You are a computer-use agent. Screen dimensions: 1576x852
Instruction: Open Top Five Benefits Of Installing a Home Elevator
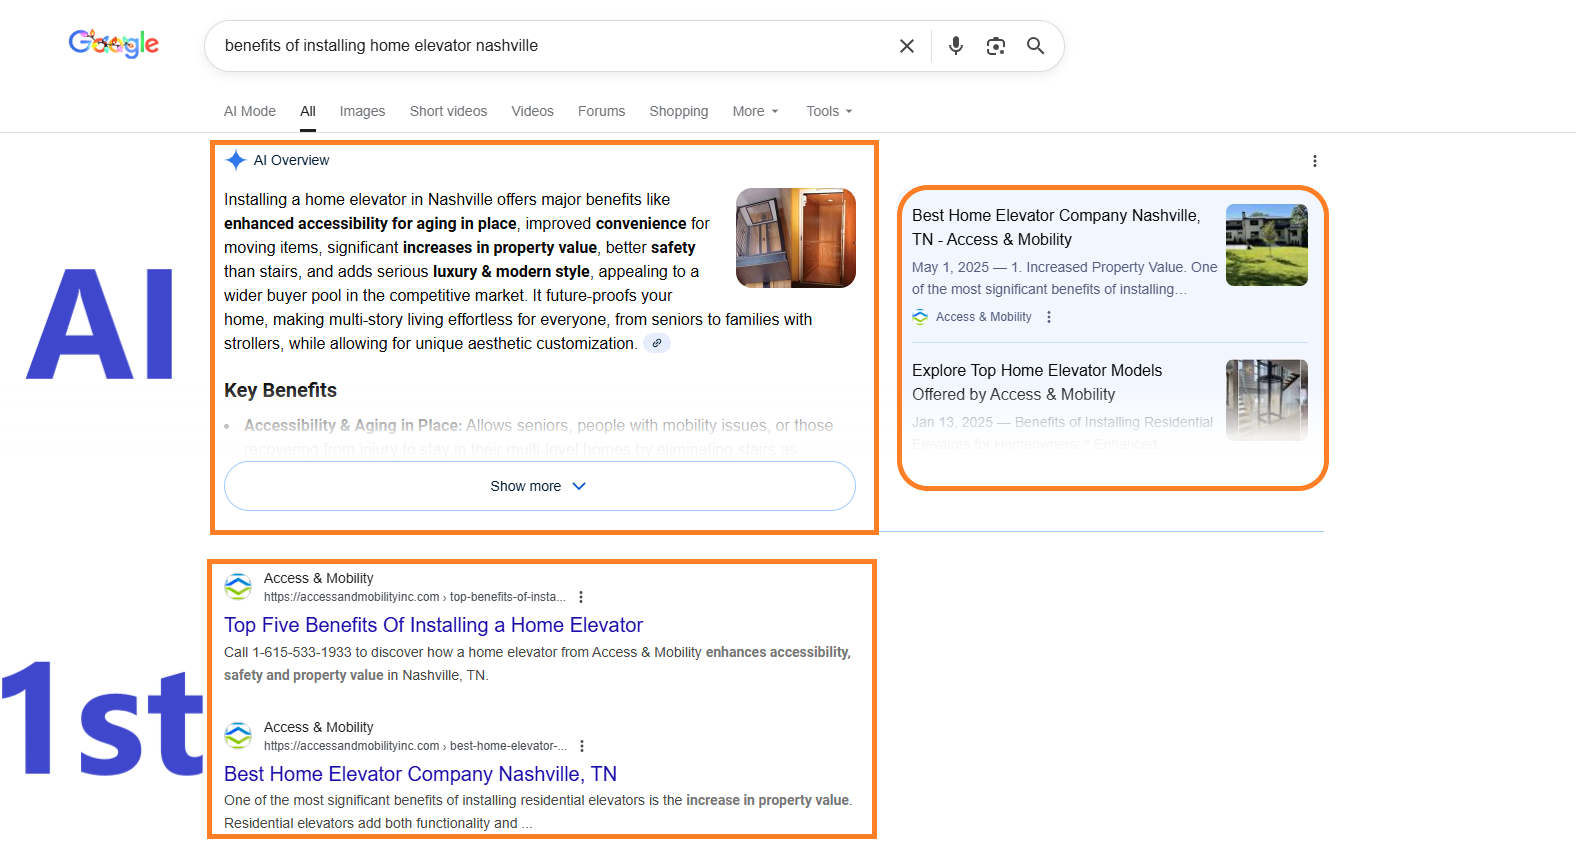tap(433, 625)
